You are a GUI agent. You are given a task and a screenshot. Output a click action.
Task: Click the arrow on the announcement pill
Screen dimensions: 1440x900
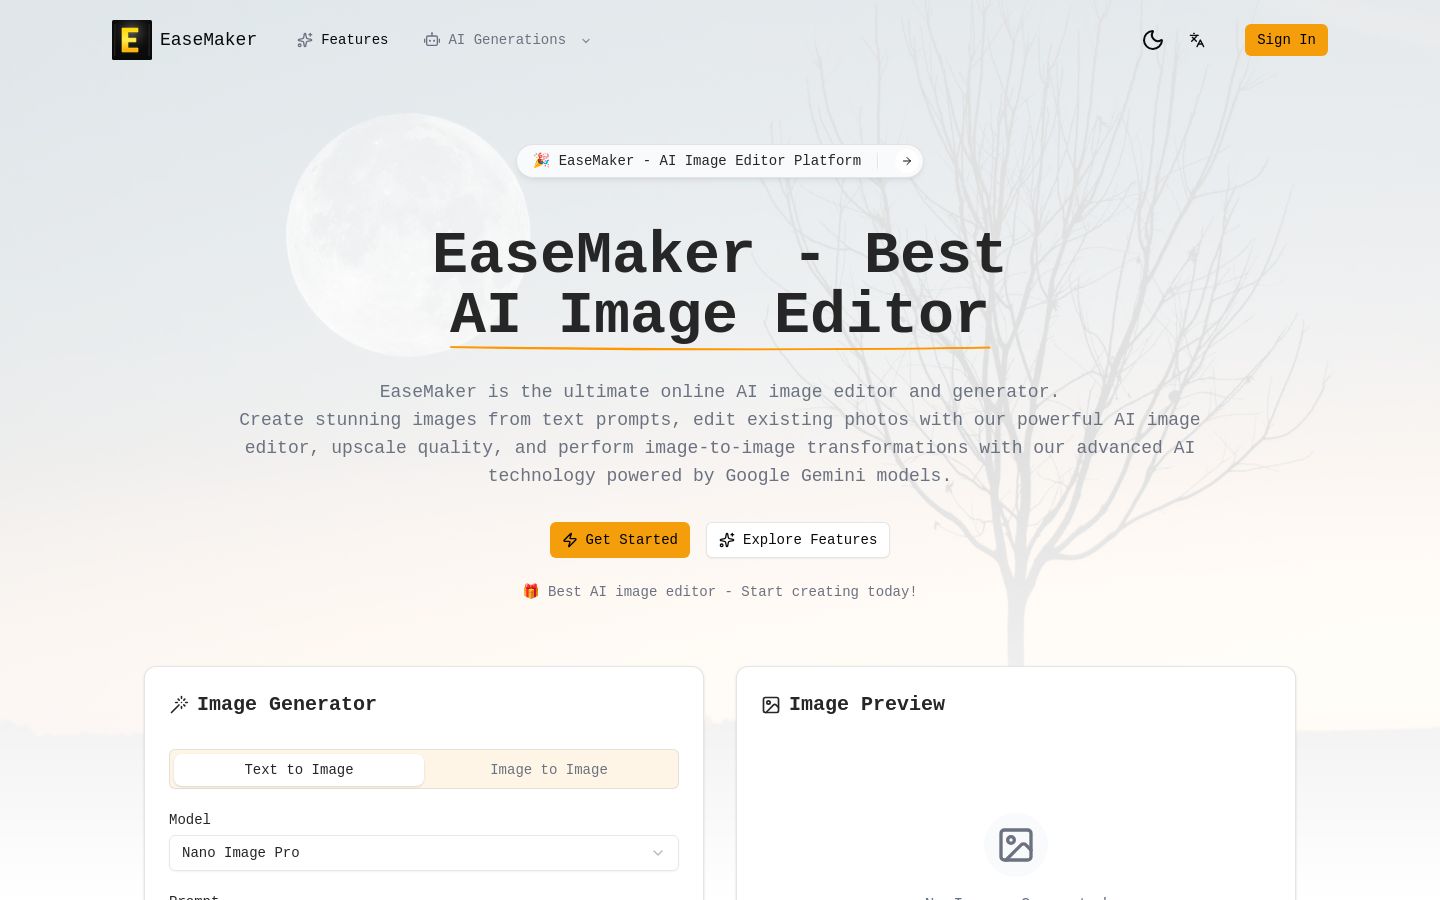tap(907, 161)
